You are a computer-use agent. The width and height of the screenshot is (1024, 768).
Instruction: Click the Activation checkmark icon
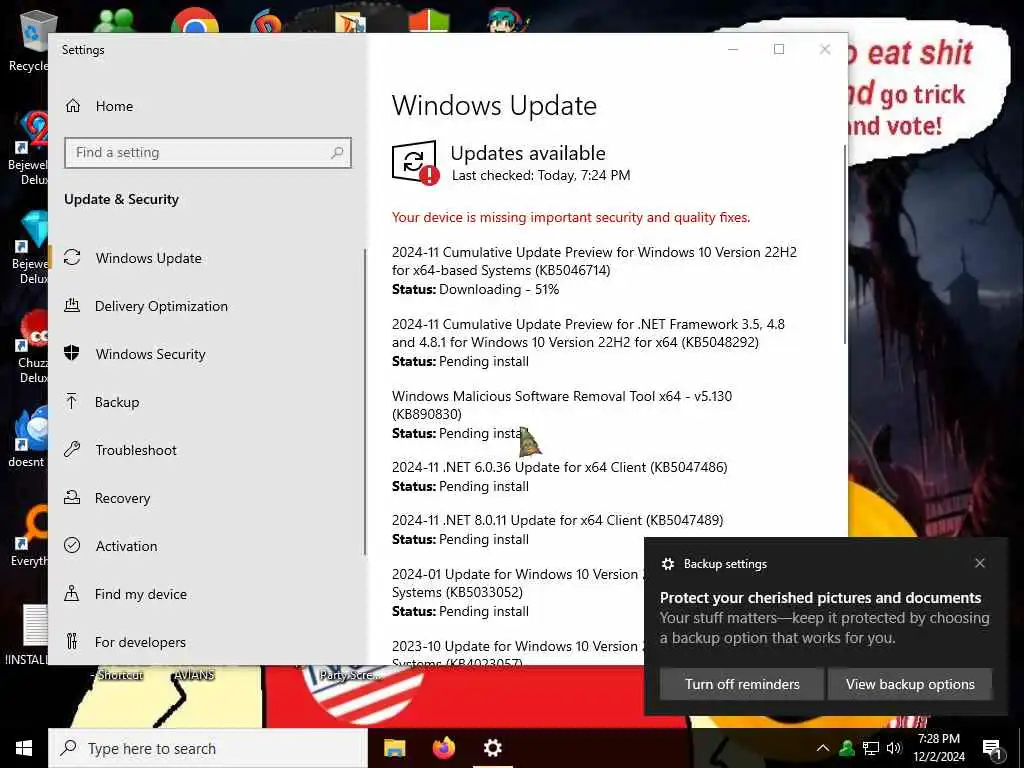pos(72,545)
